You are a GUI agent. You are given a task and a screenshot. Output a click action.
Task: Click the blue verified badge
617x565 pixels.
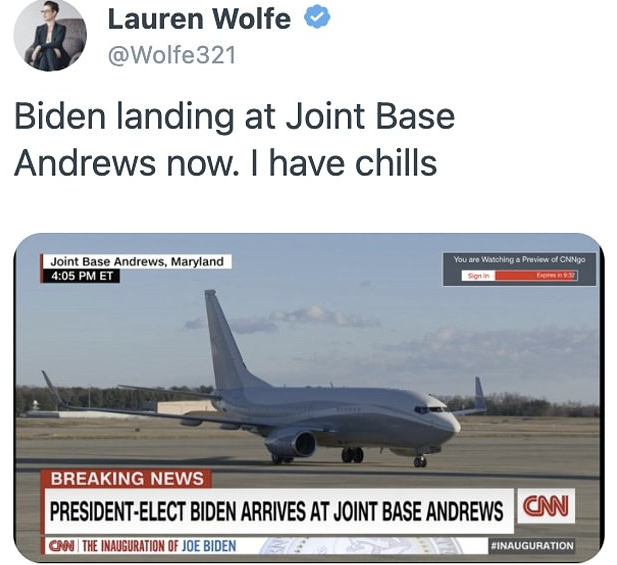[318, 18]
